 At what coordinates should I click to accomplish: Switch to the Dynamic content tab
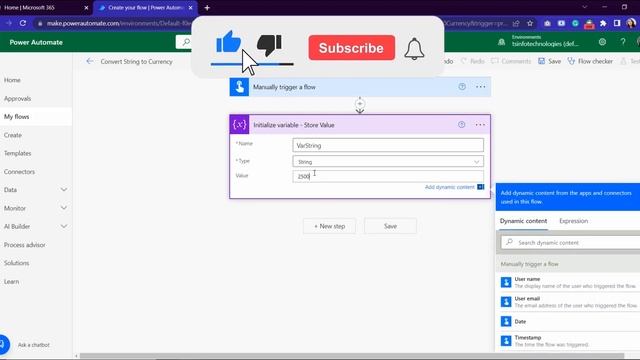pos(523,221)
